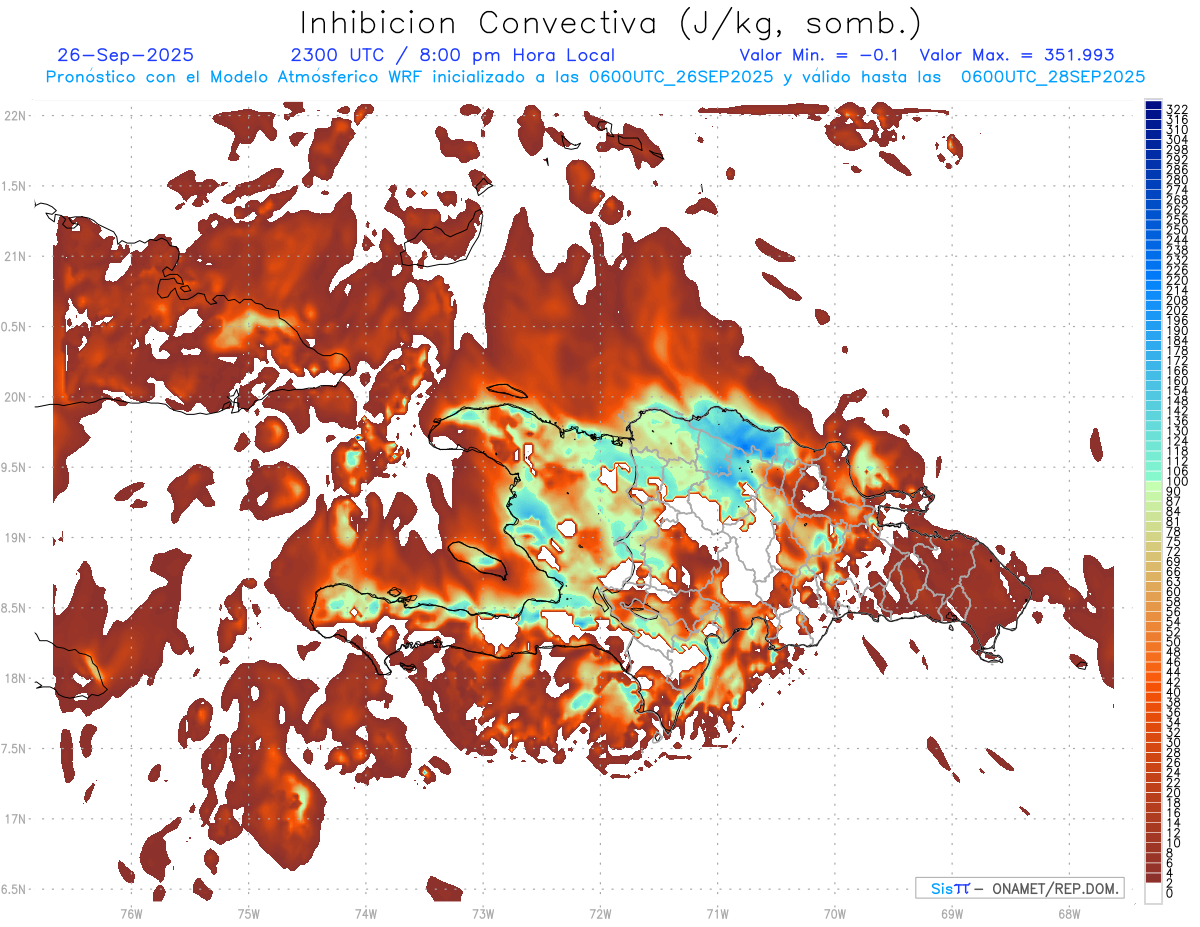The height and width of the screenshot is (927, 1200).
Task: Click the latitude label '17N'
Action: [x=15, y=819]
